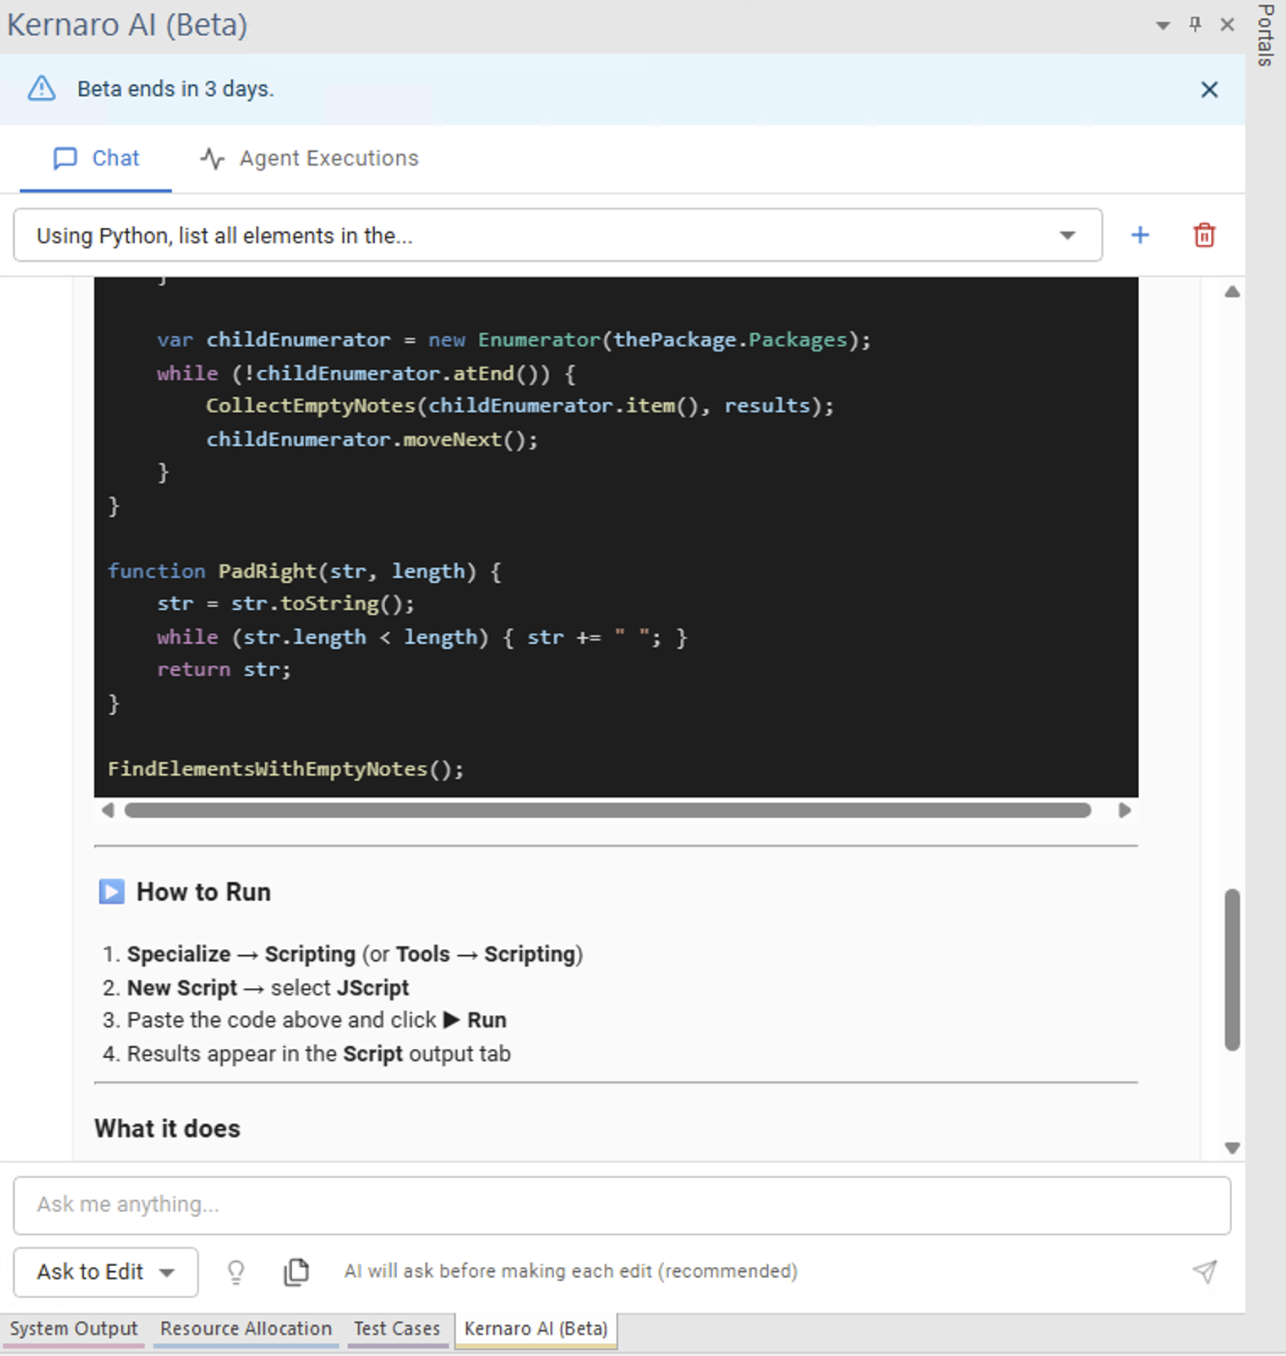
Task: Switch to Test Cases tab
Action: [397, 1329]
